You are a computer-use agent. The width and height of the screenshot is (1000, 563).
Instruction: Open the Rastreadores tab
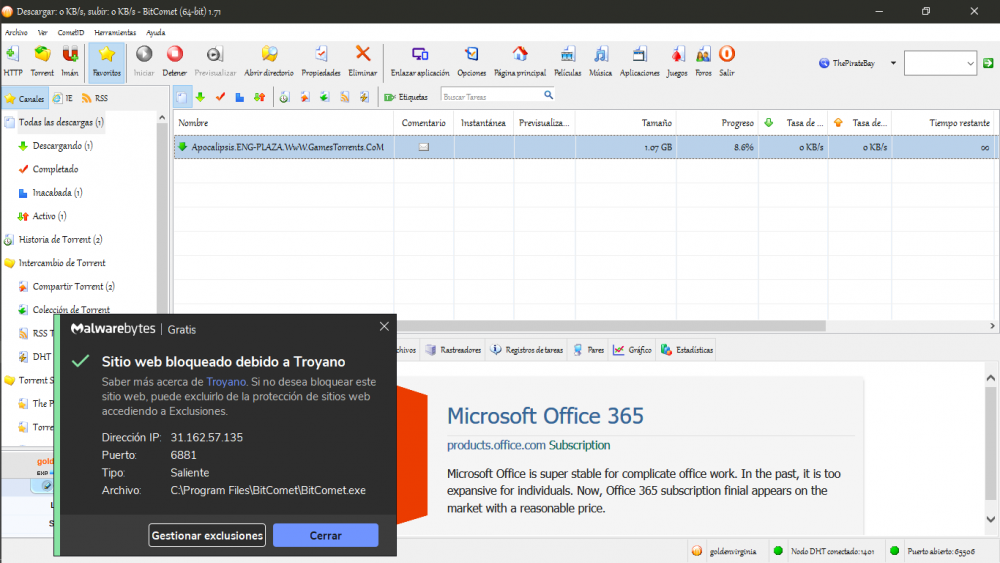tap(453, 349)
